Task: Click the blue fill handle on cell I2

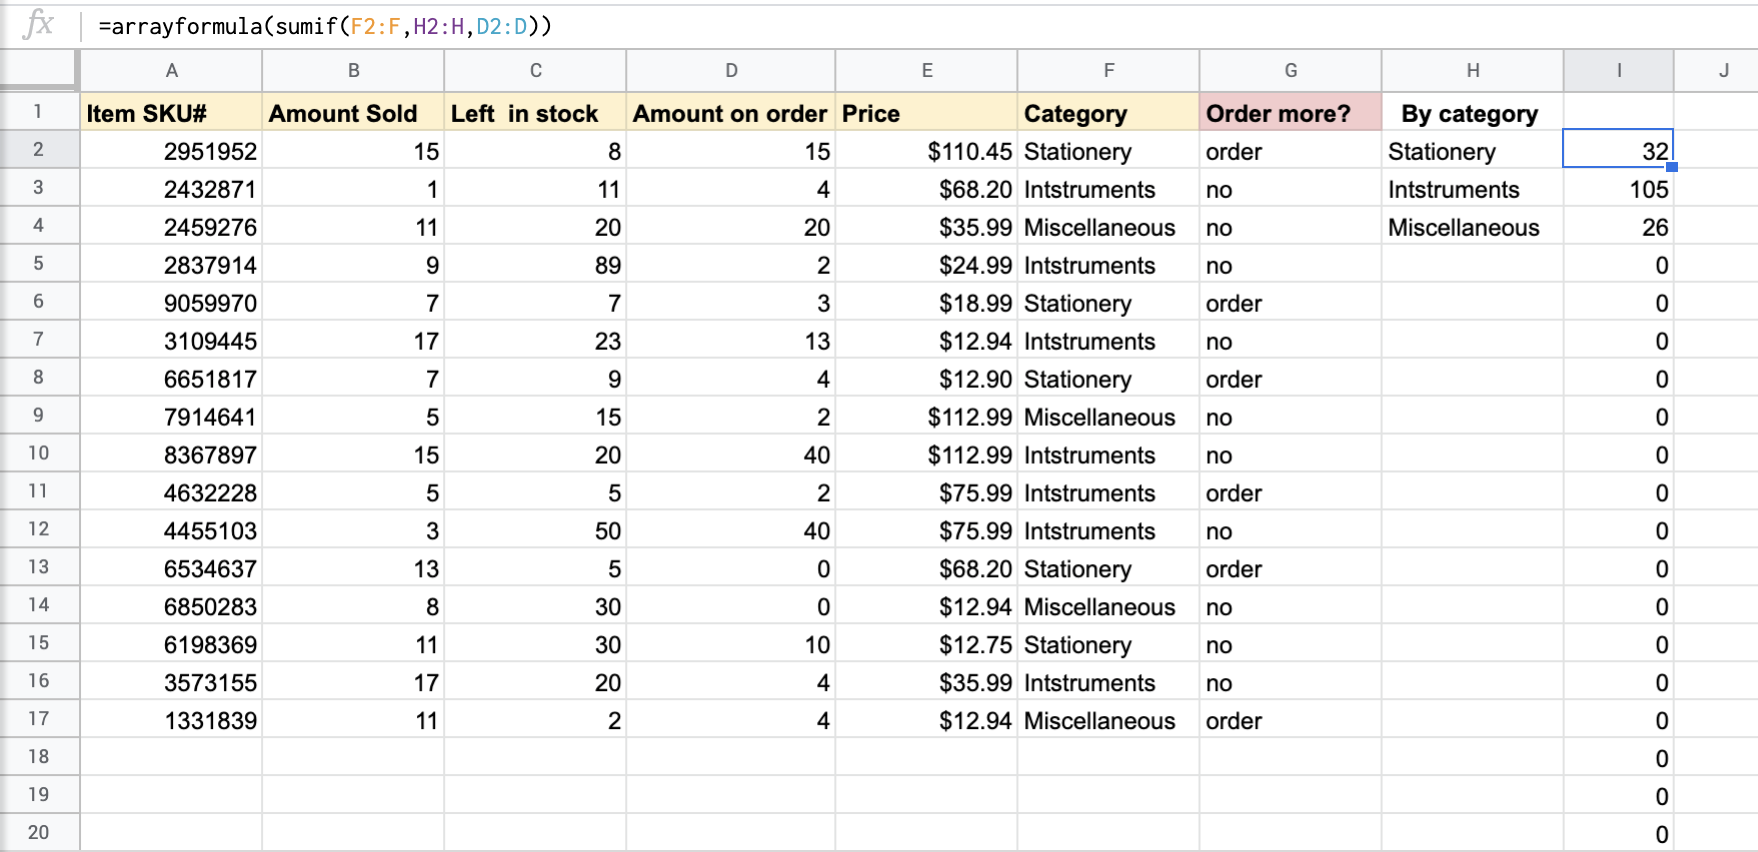Action: click(x=1674, y=169)
